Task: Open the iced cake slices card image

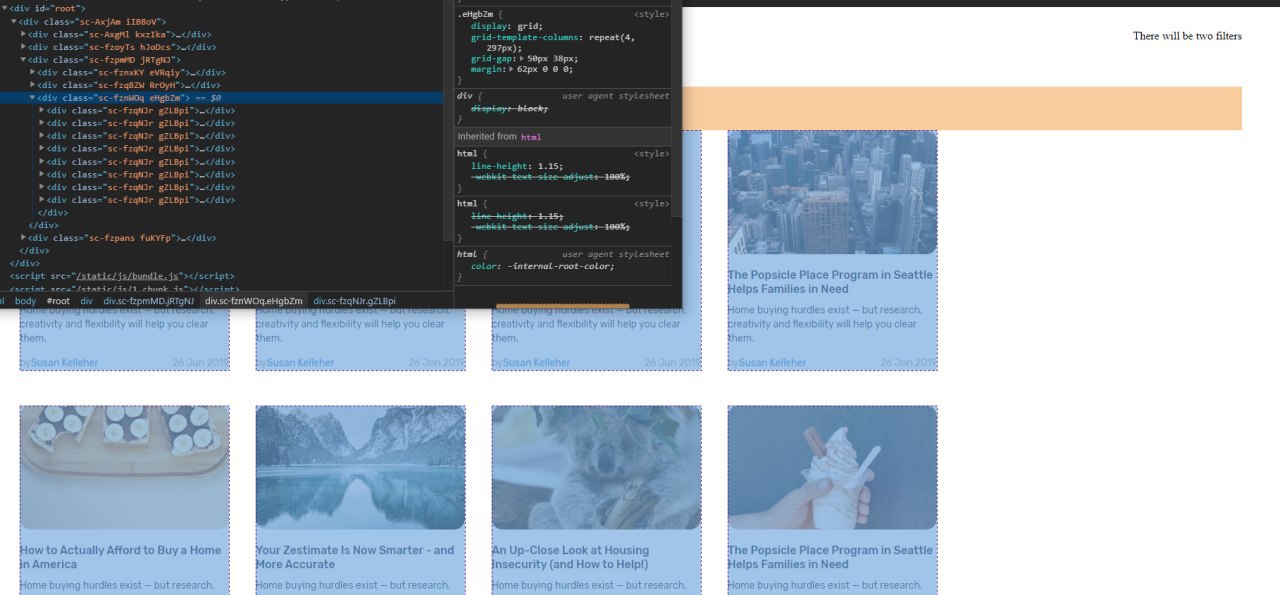Action: (x=125, y=467)
